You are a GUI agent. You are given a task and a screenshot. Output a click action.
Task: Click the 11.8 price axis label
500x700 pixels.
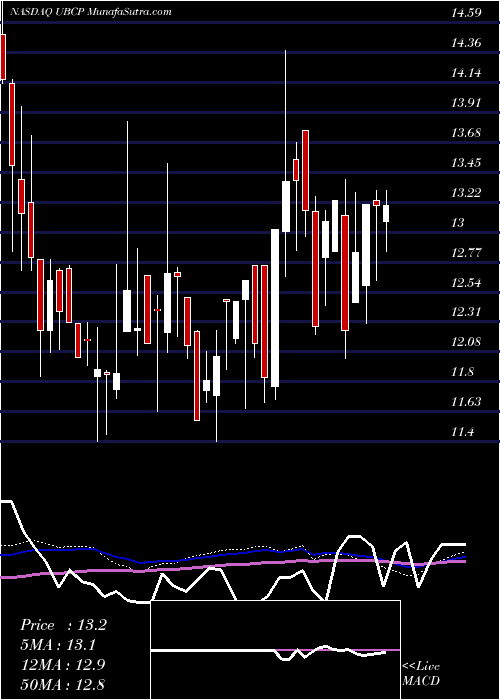(463, 372)
